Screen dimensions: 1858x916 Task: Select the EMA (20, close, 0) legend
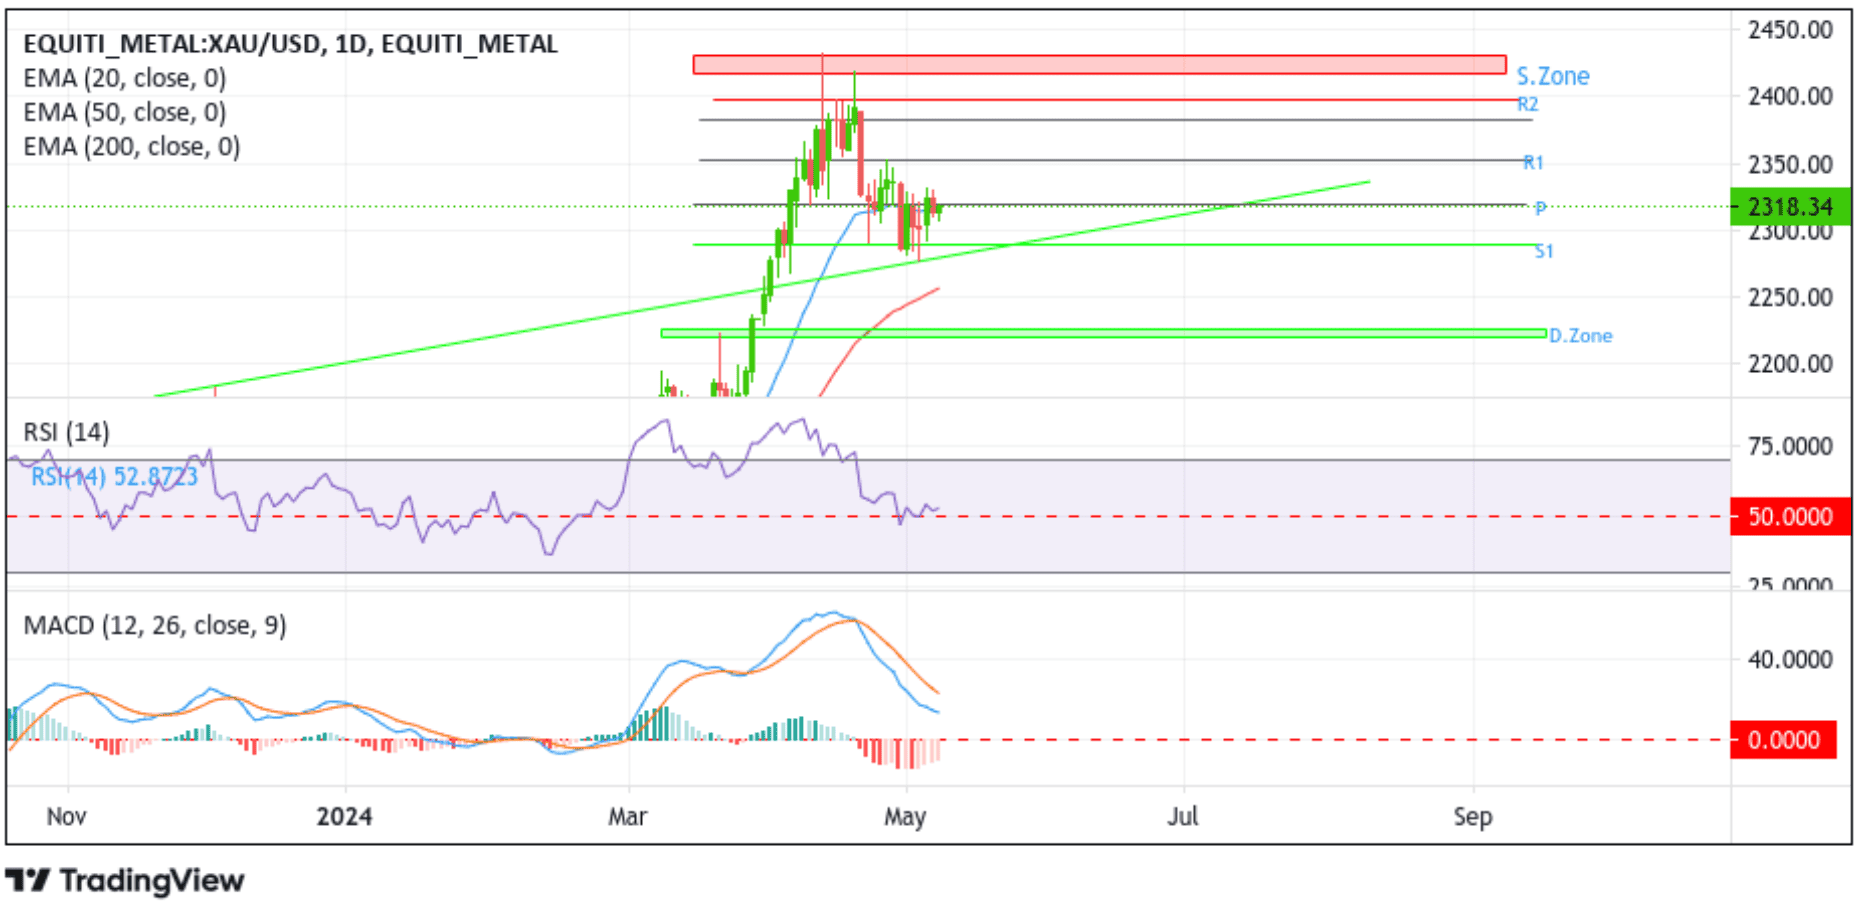[x=125, y=78]
